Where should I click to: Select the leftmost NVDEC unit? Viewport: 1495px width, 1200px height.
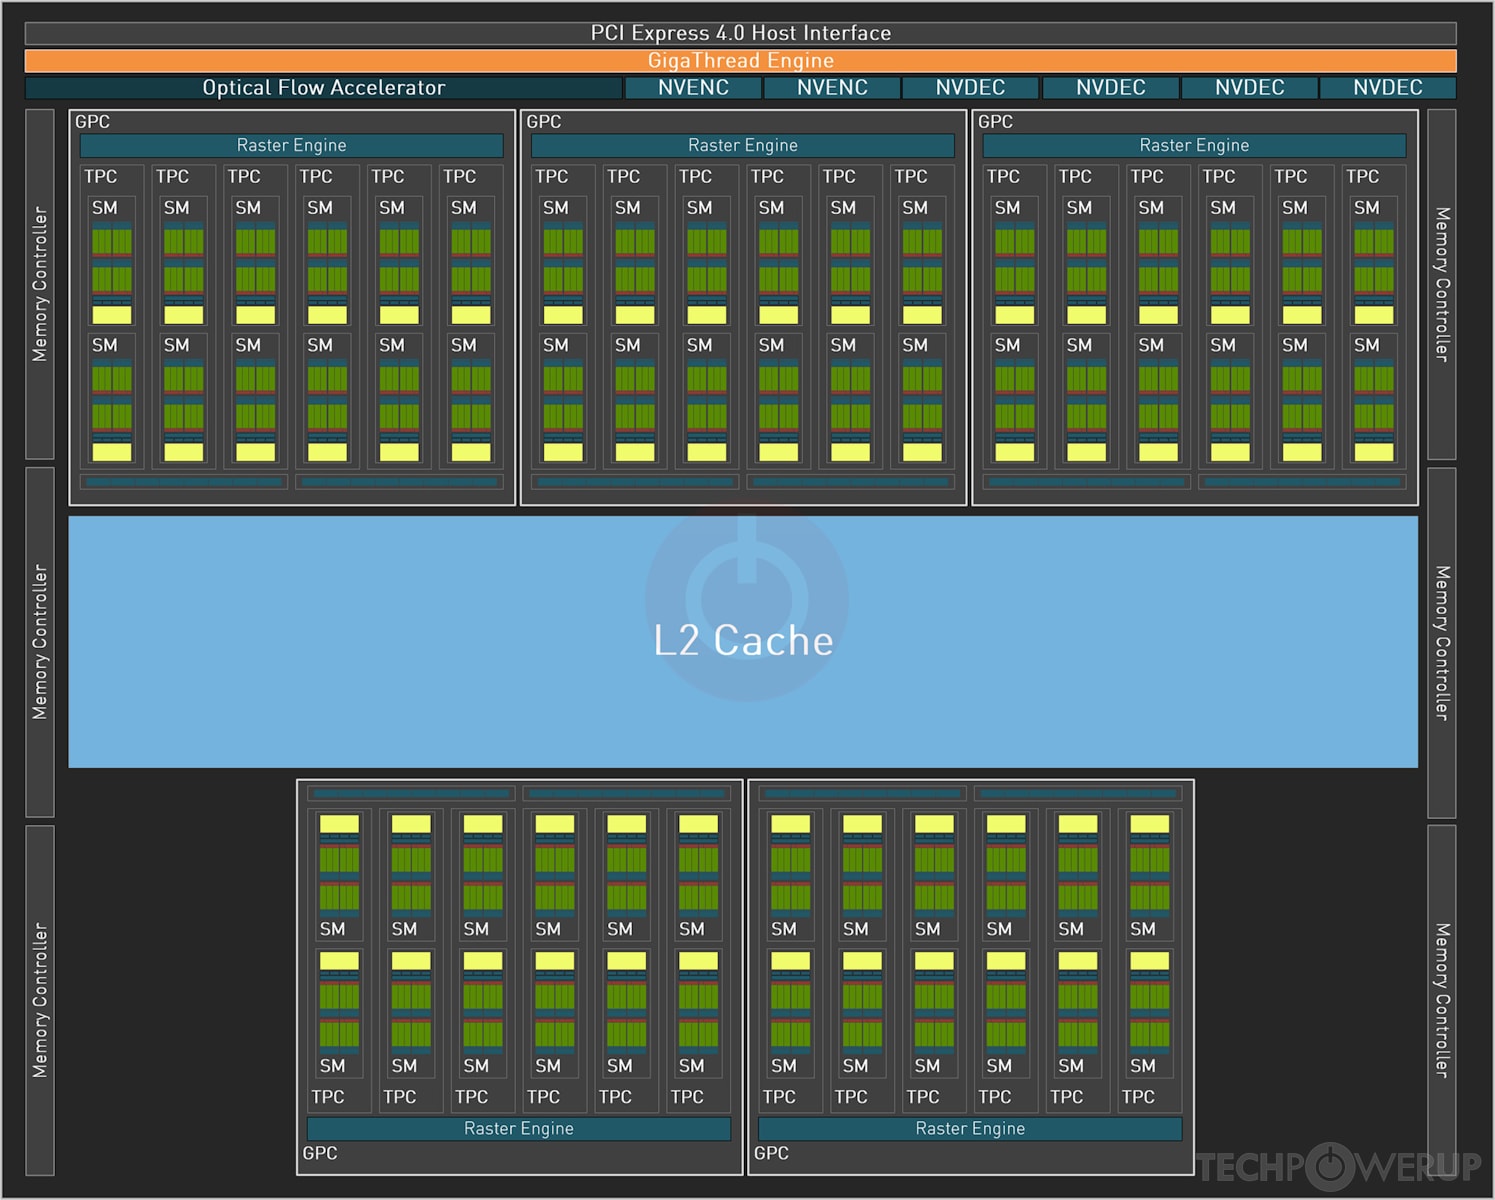click(x=970, y=87)
